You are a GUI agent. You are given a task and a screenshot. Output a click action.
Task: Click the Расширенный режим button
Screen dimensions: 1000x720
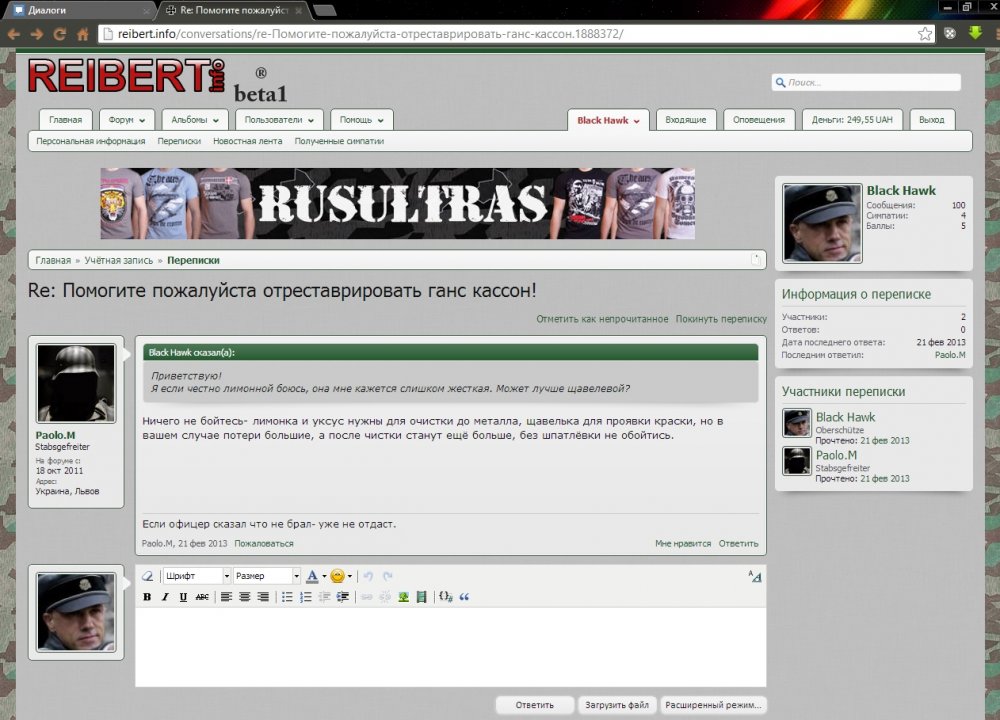(713, 705)
